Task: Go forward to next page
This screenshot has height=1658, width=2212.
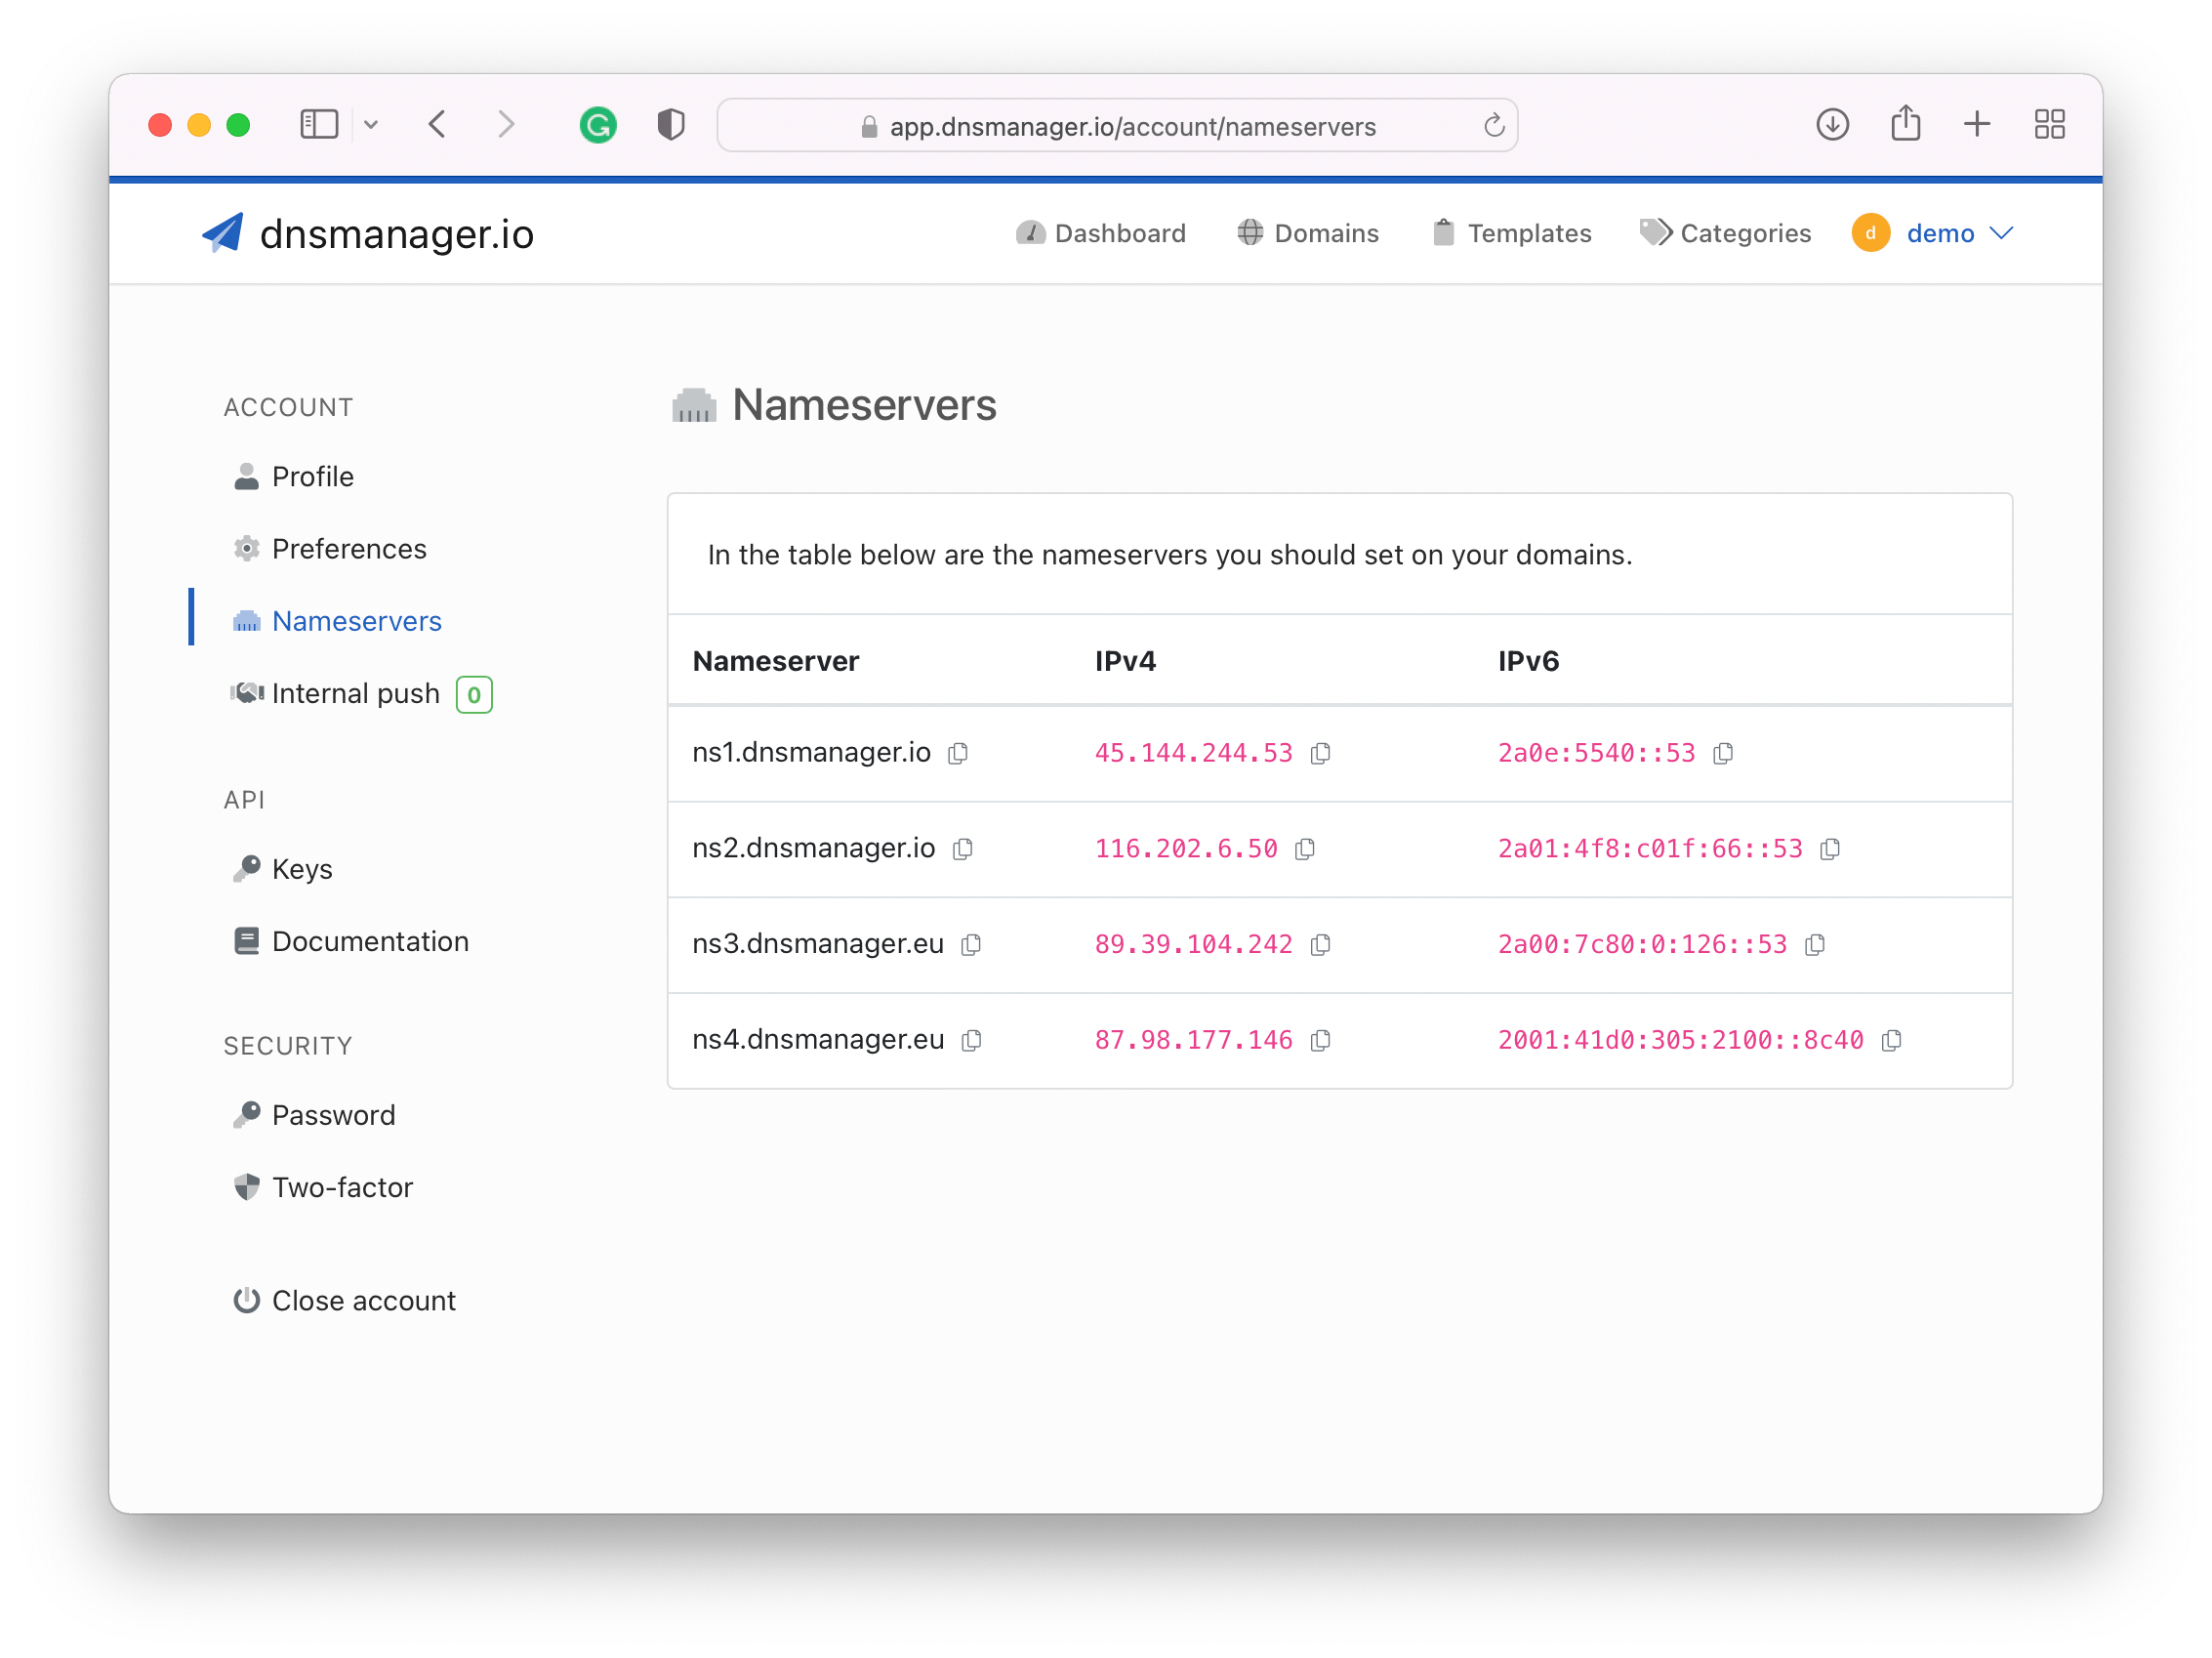Action: [x=506, y=125]
